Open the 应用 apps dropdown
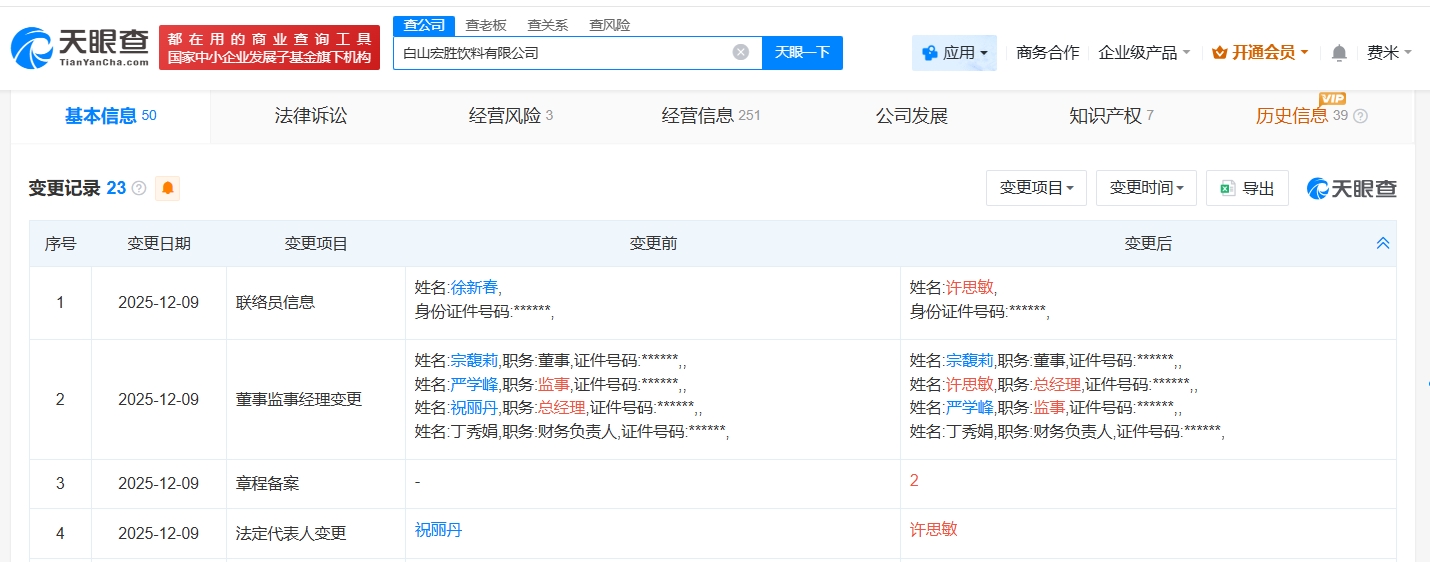 [954, 53]
